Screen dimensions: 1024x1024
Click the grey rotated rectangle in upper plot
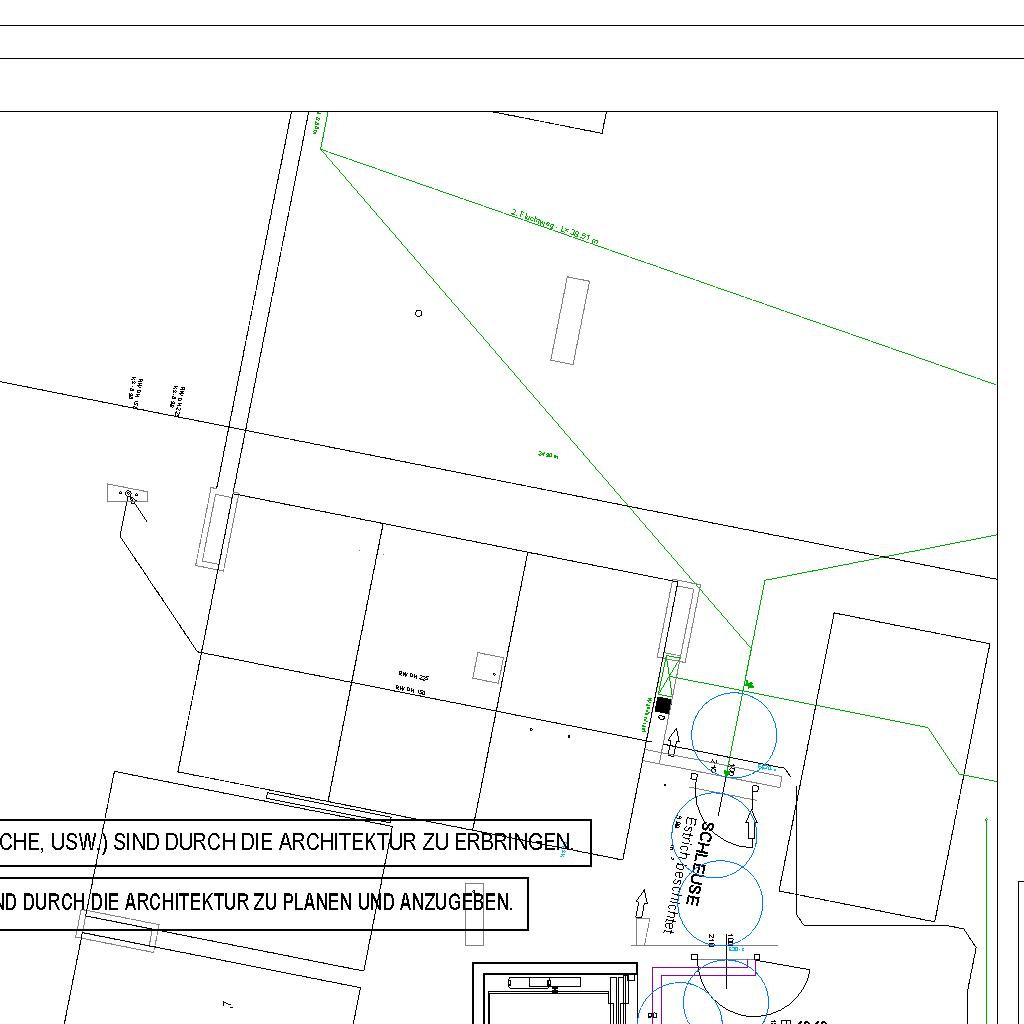pyautogui.click(x=570, y=321)
